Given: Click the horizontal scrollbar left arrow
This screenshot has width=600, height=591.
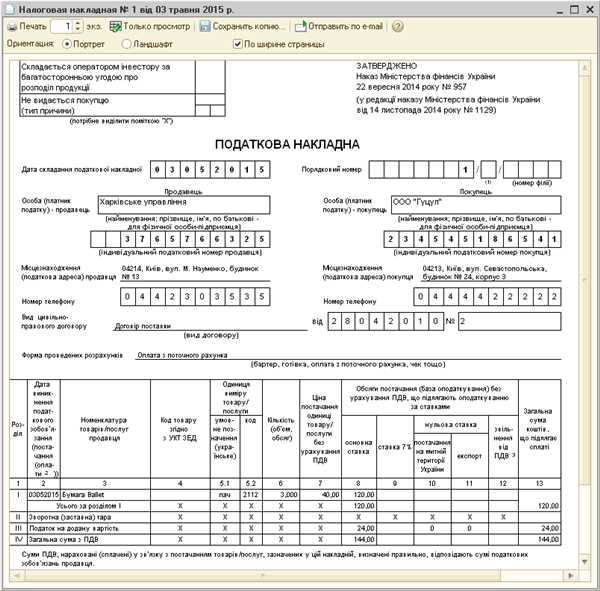Looking at the screenshot, I should pos(16,575).
